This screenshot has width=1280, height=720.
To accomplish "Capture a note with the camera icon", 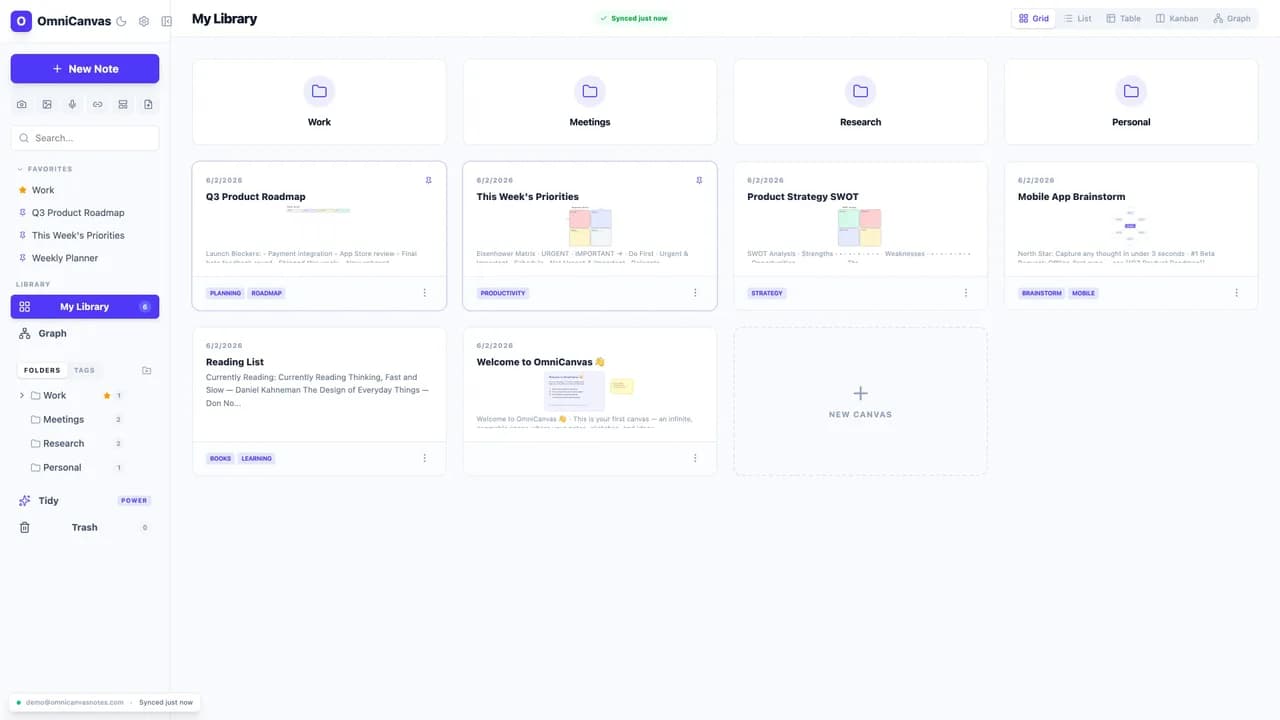I will click(x=22, y=104).
